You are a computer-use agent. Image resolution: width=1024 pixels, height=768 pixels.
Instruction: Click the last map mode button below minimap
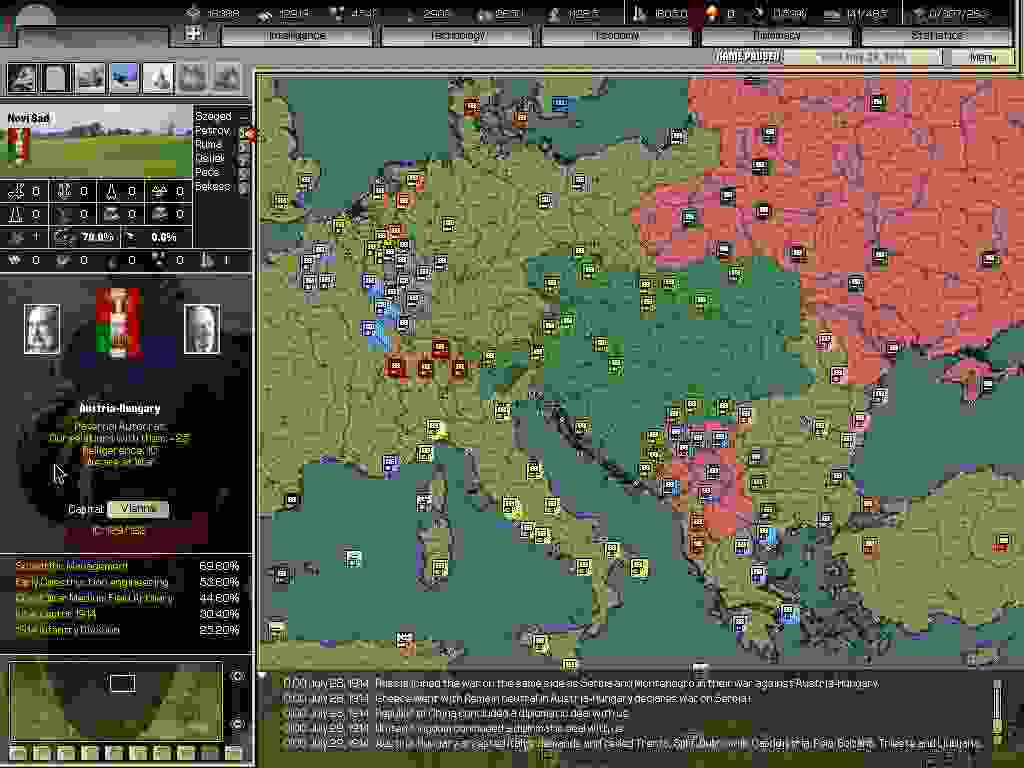tap(233, 753)
